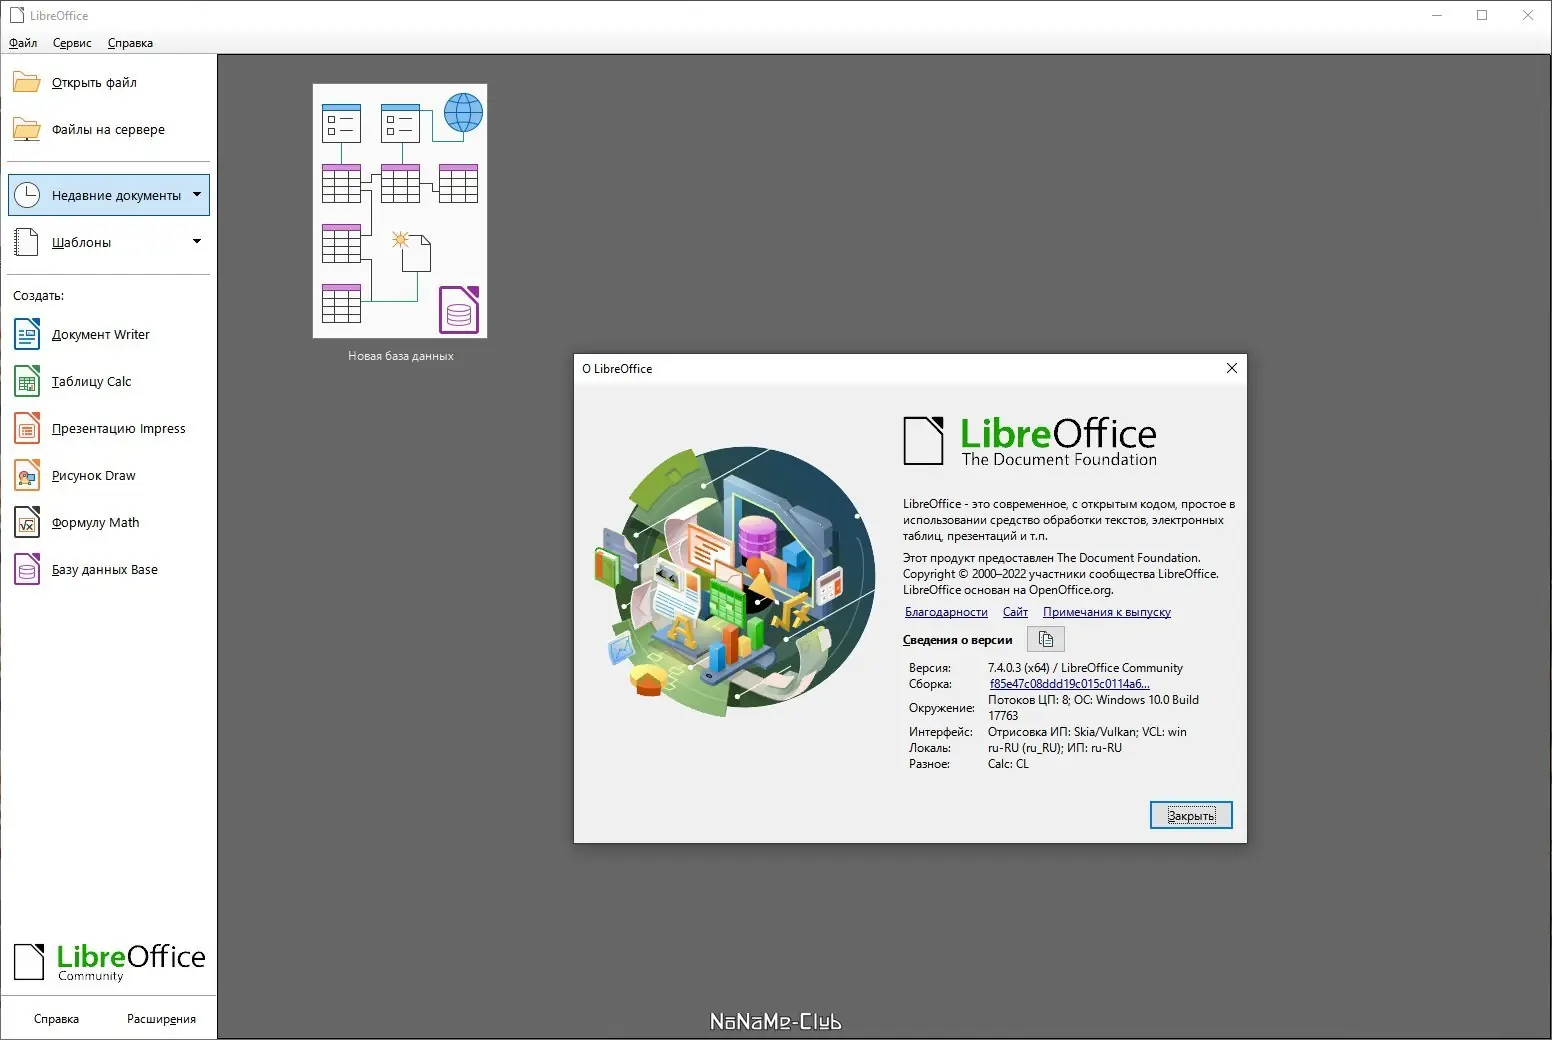This screenshot has width=1552, height=1040.
Task: Open the Сайт link
Action: (x=1015, y=612)
